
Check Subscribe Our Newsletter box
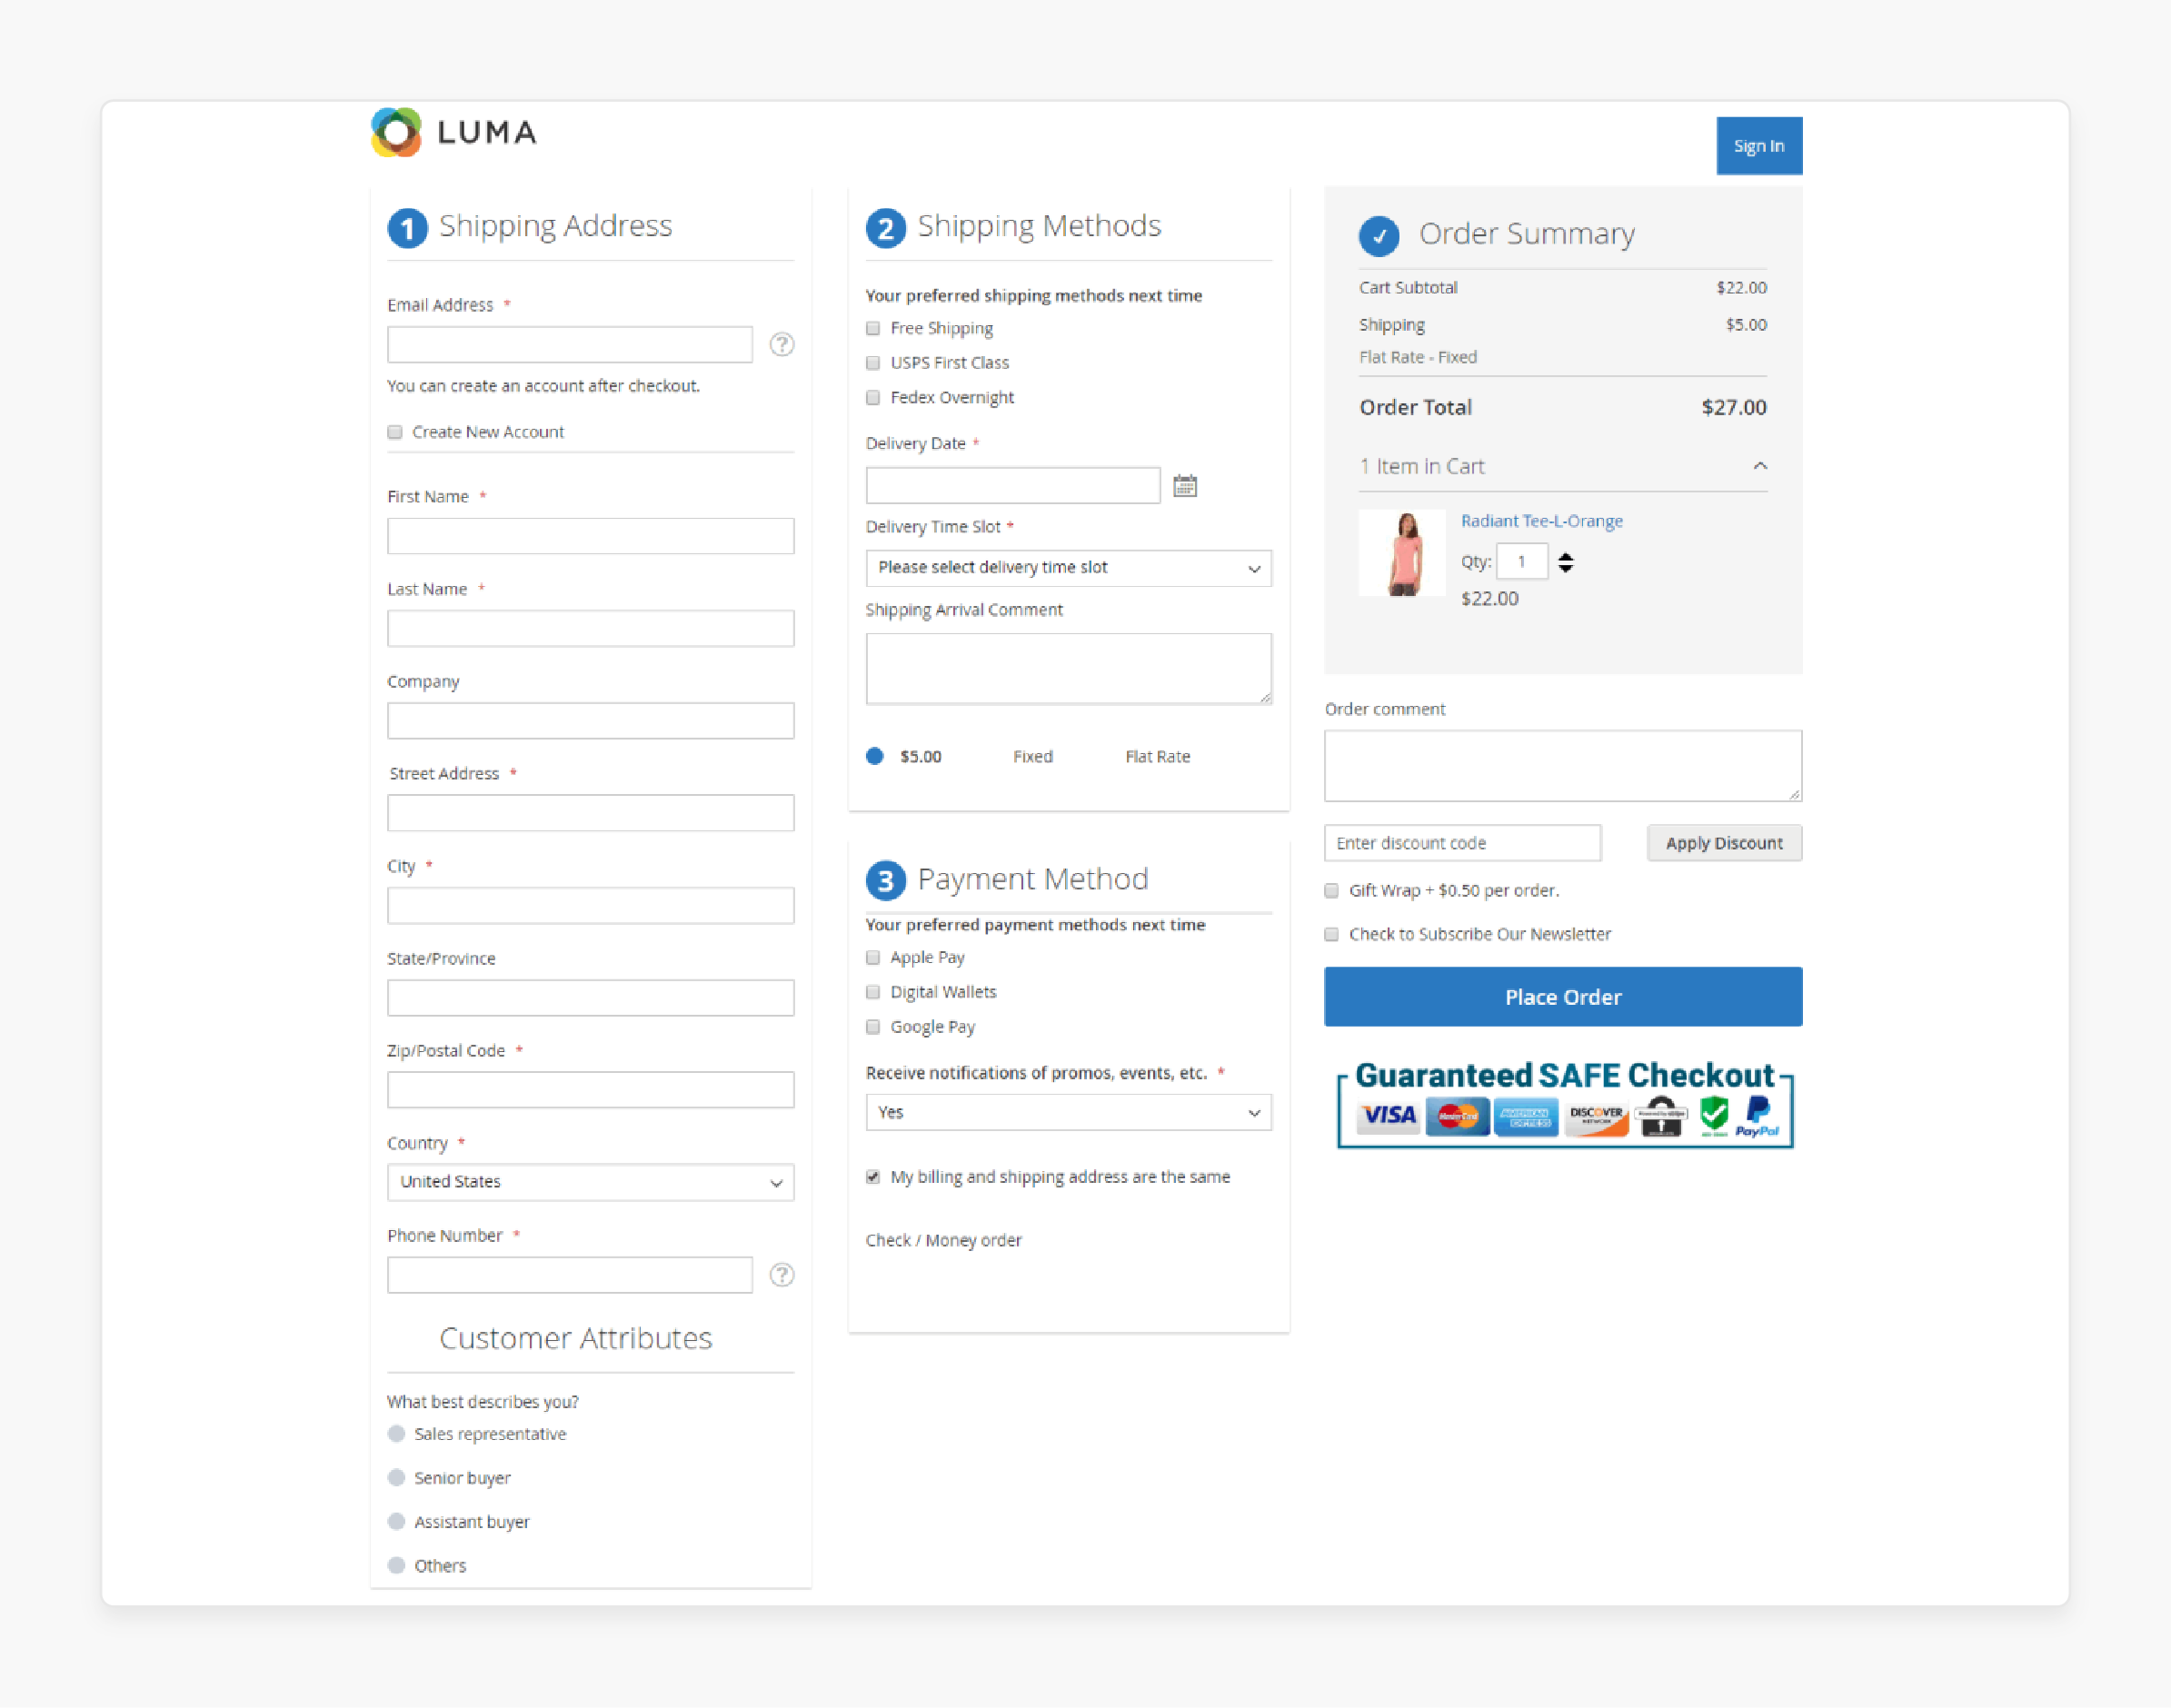1331,935
